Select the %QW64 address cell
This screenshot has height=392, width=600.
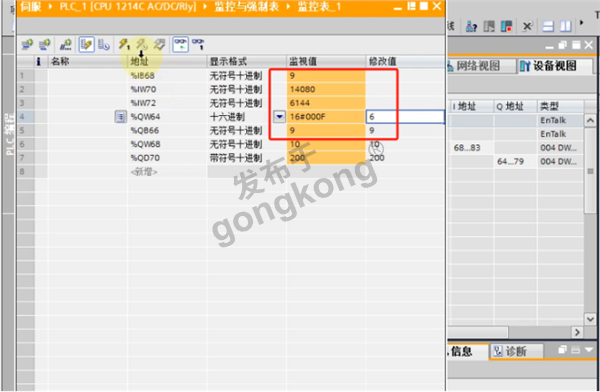167,117
